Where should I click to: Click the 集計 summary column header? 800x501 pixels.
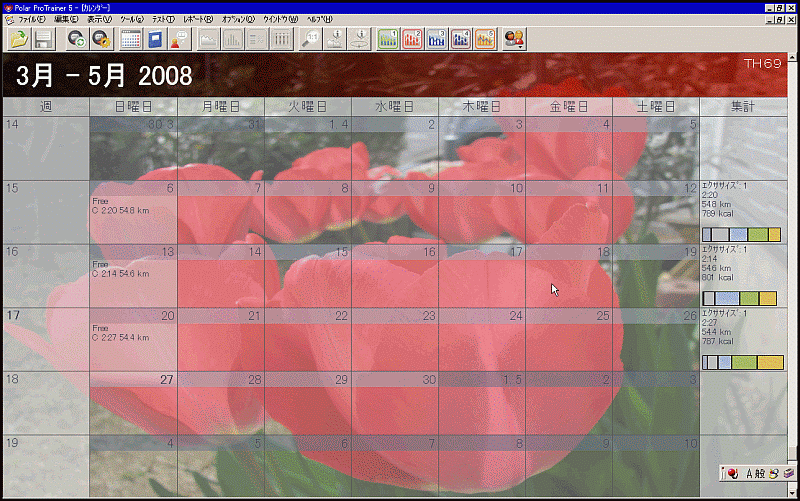pyautogui.click(x=743, y=107)
